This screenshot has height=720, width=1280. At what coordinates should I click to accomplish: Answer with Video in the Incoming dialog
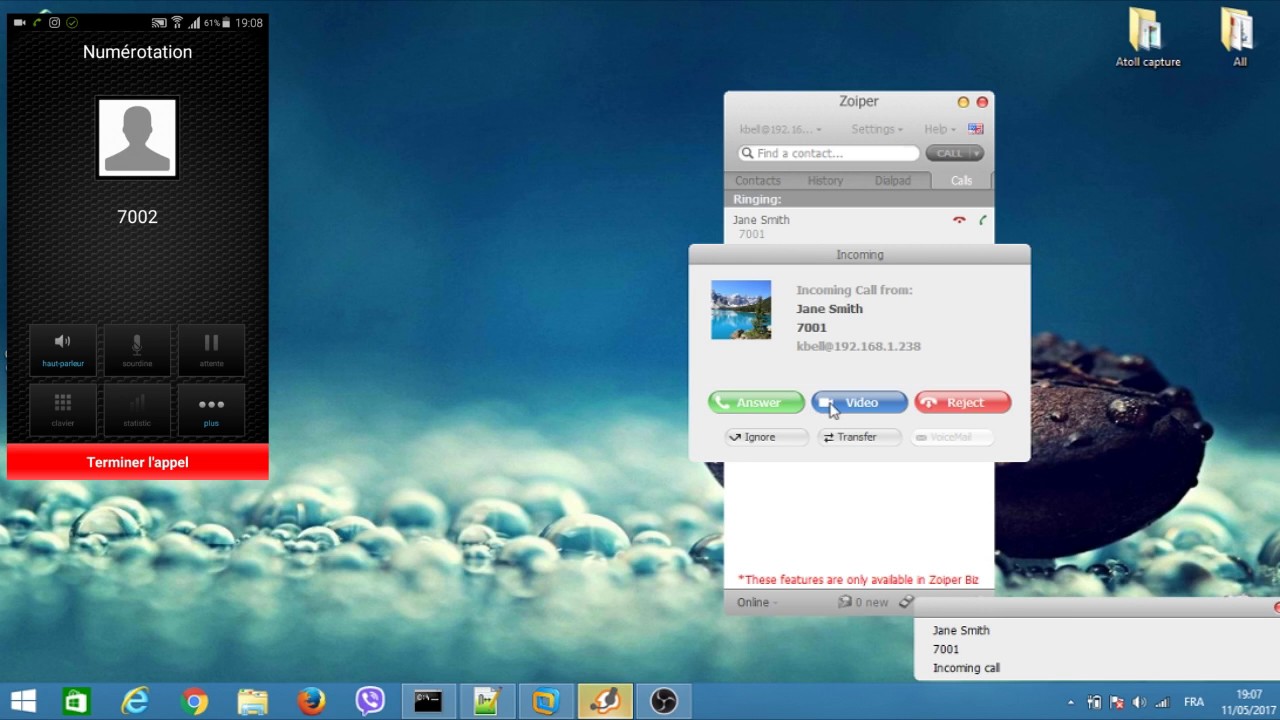pos(860,403)
